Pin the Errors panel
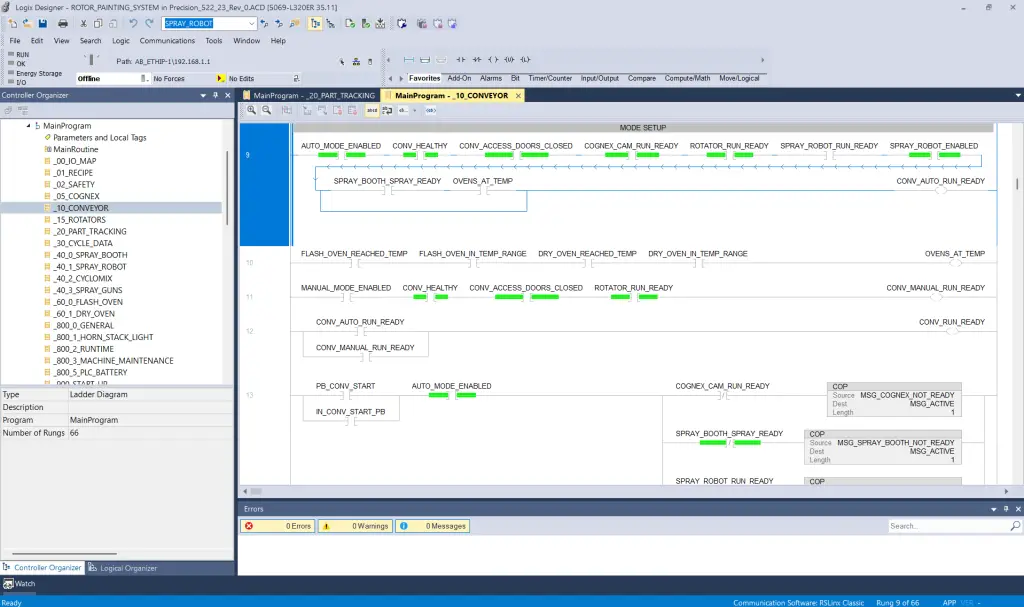 tap(1006, 509)
